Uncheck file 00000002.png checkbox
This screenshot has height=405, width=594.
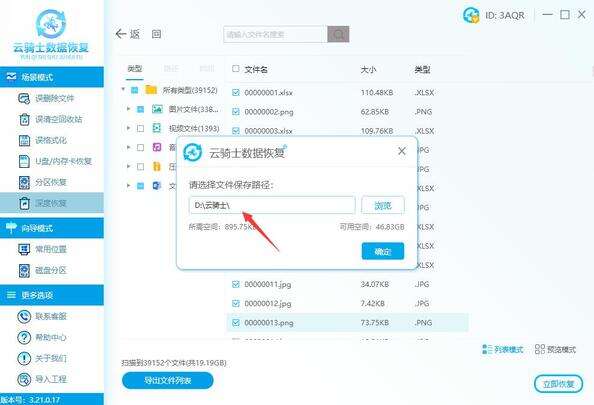pyautogui.click(x=236, y=111)
